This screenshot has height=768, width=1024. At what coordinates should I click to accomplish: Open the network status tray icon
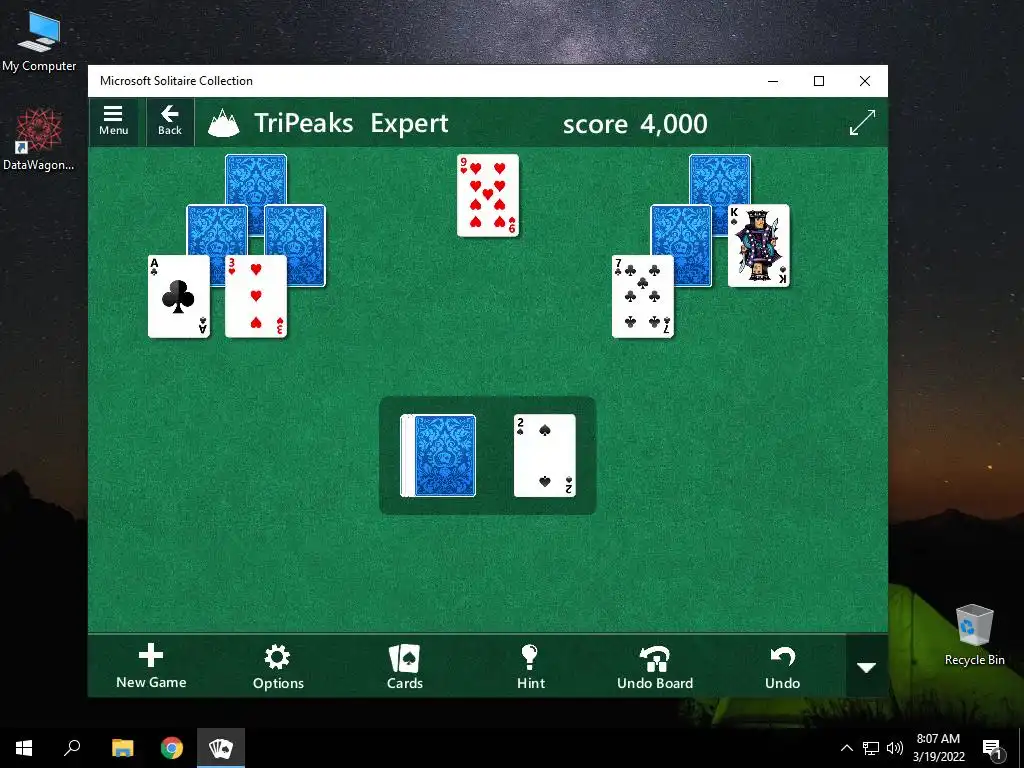(x=871, y=748)
